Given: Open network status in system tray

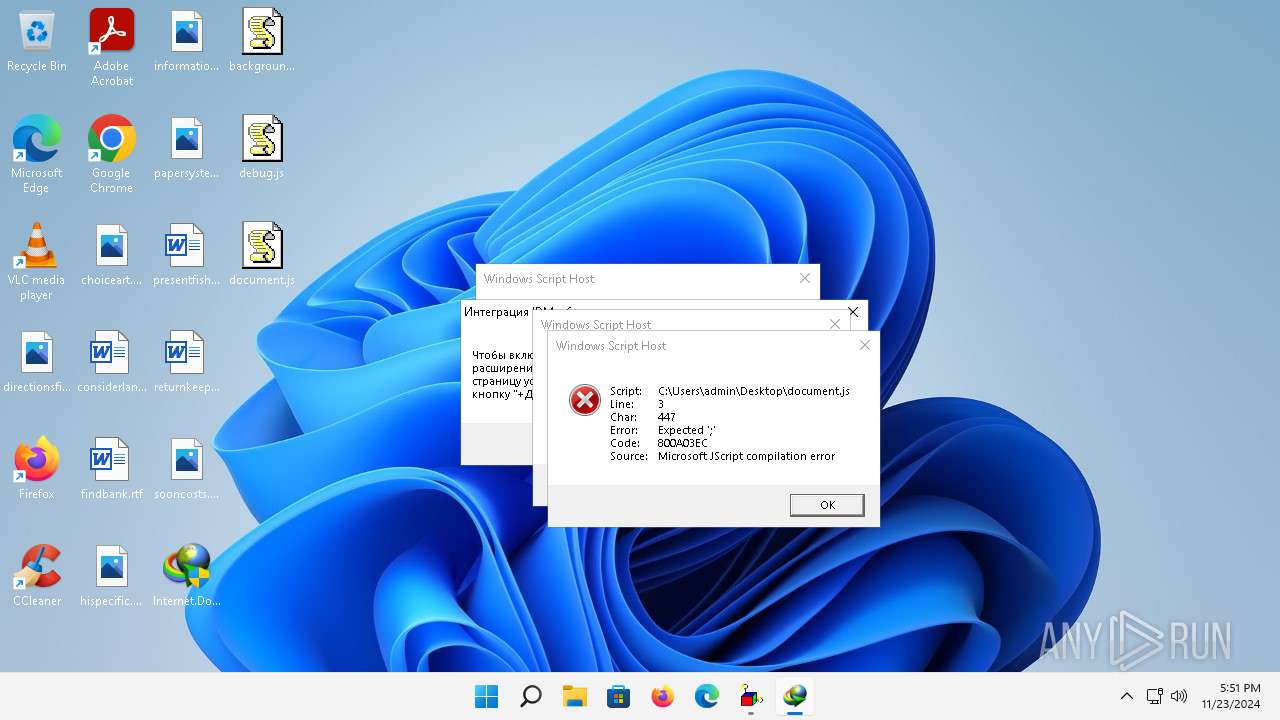Looking at the screenshot, I should click(1154, 696).
